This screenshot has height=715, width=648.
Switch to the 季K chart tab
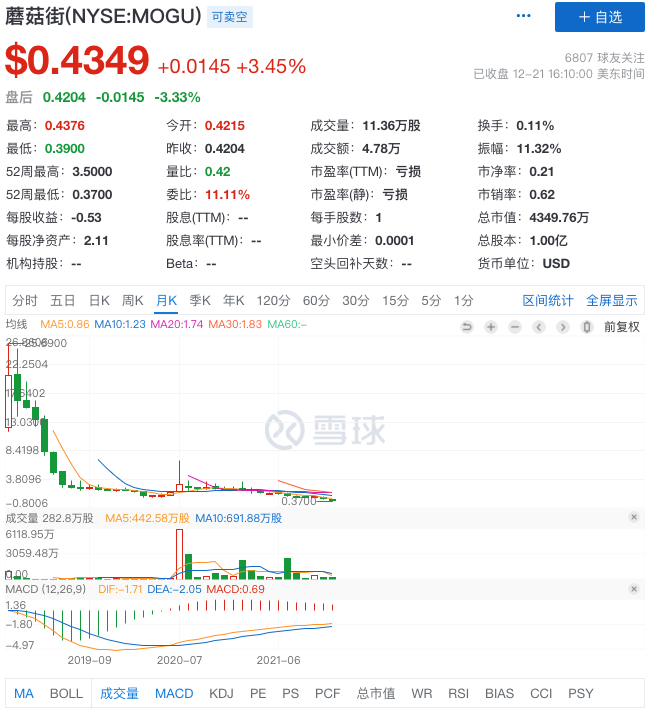click(200, 301)
